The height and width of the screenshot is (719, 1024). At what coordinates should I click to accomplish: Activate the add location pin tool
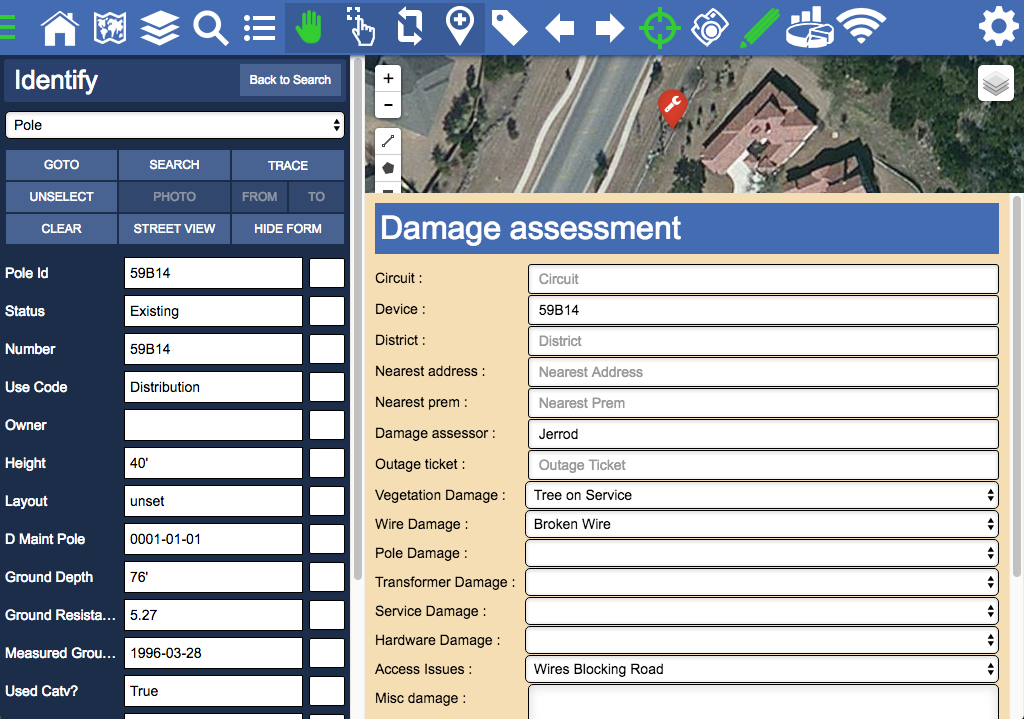click(461, 28)
